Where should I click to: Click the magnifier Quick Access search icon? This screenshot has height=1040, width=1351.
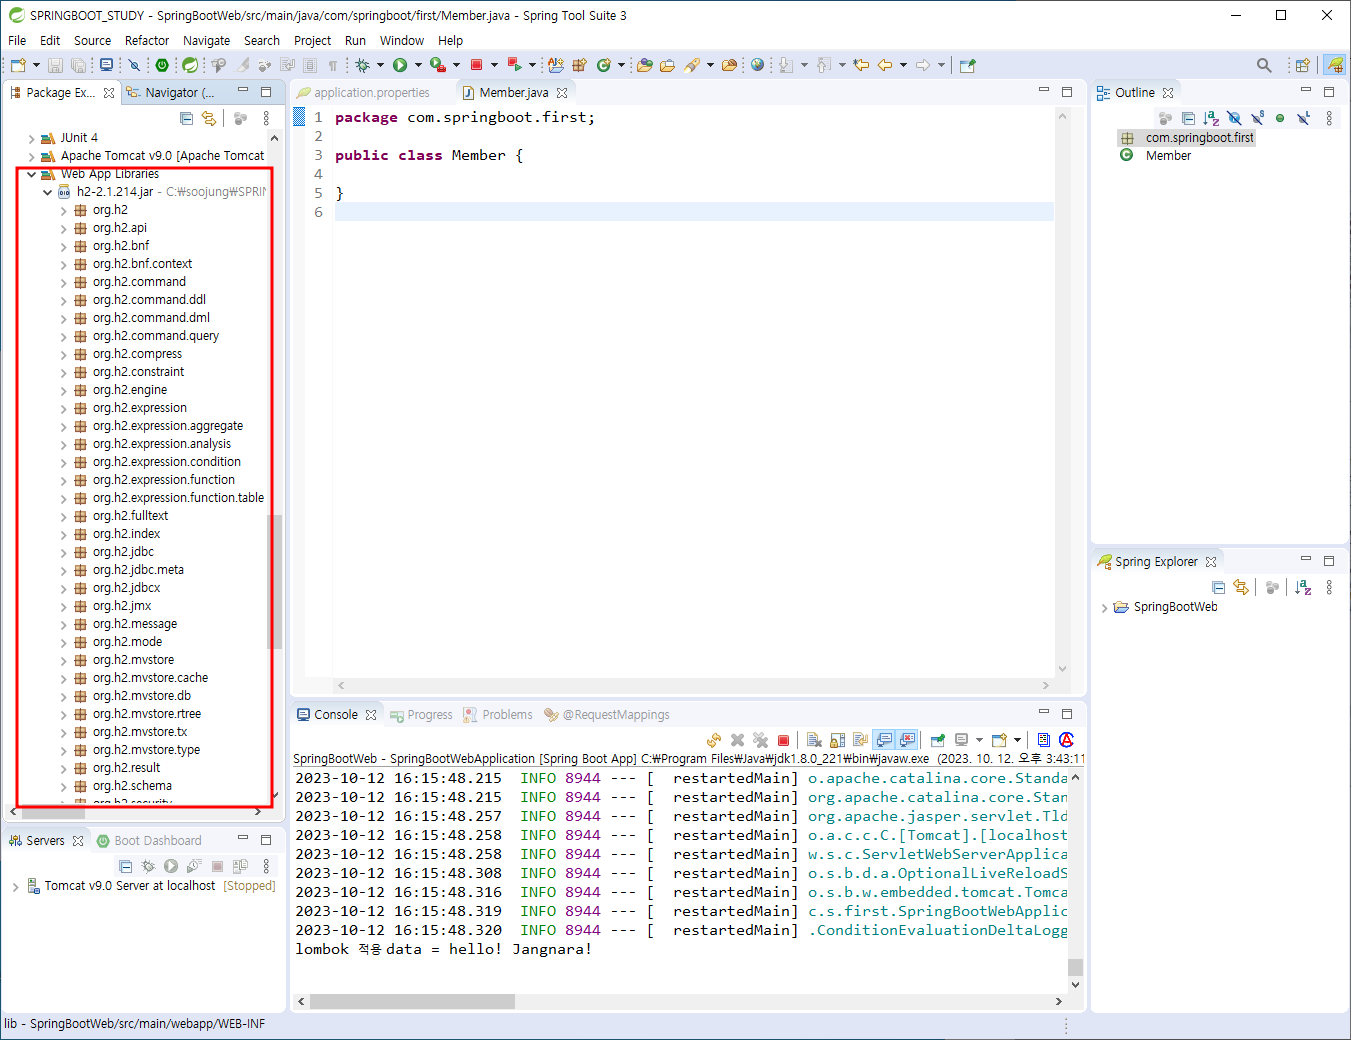tap(1264, 65)
